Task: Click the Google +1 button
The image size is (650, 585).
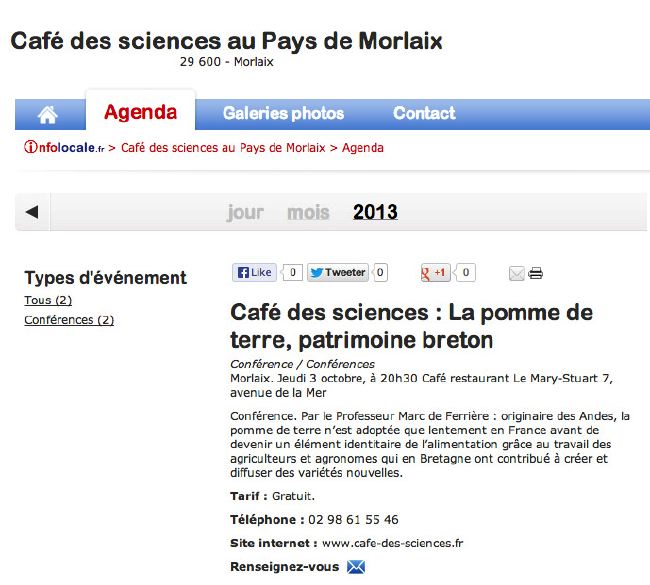Action: tap(435, 272)
